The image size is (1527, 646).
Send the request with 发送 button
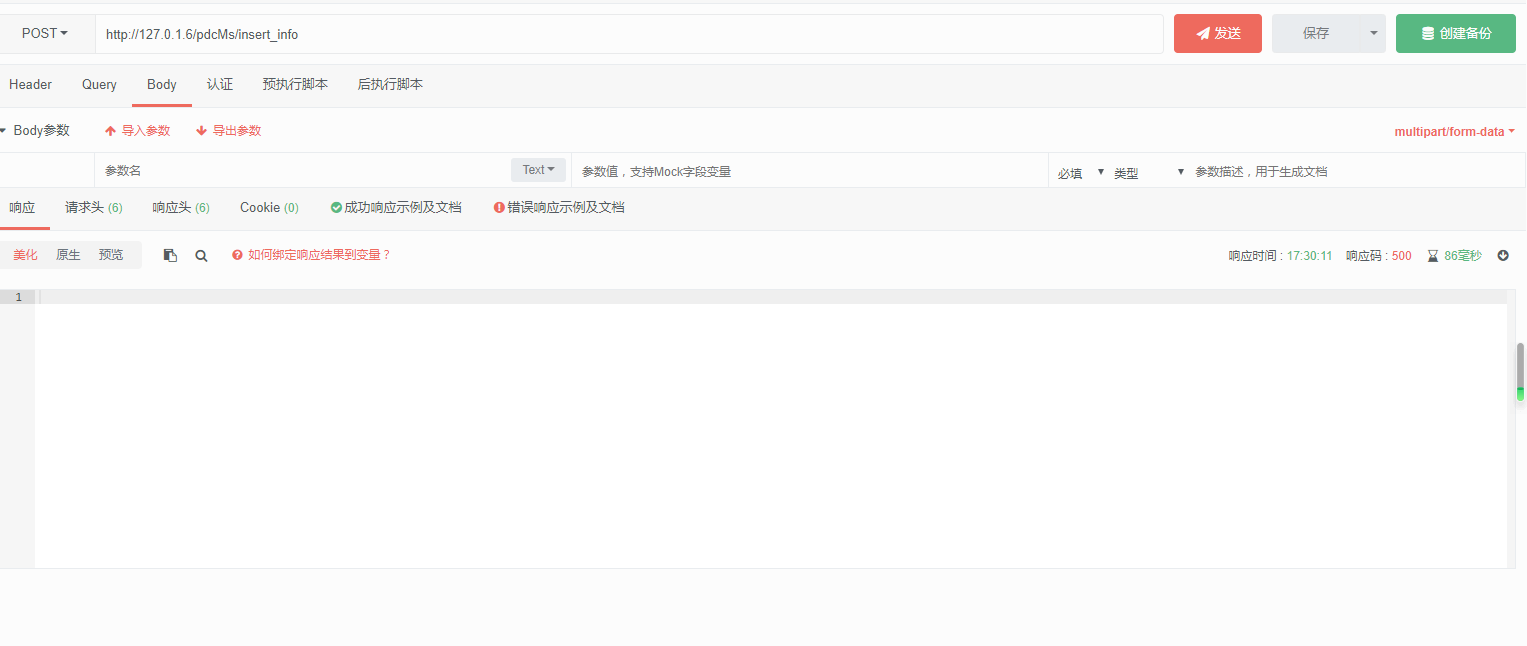point(1218,33)
